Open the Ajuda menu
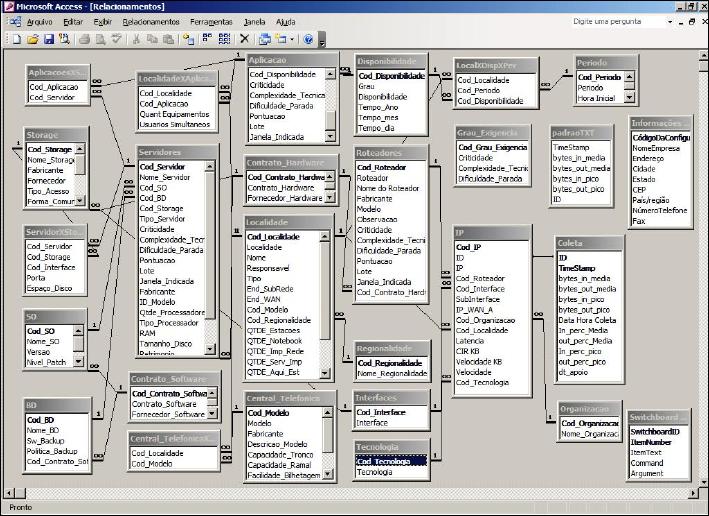This screenshot has height=516, width=709. coord(286,22)
